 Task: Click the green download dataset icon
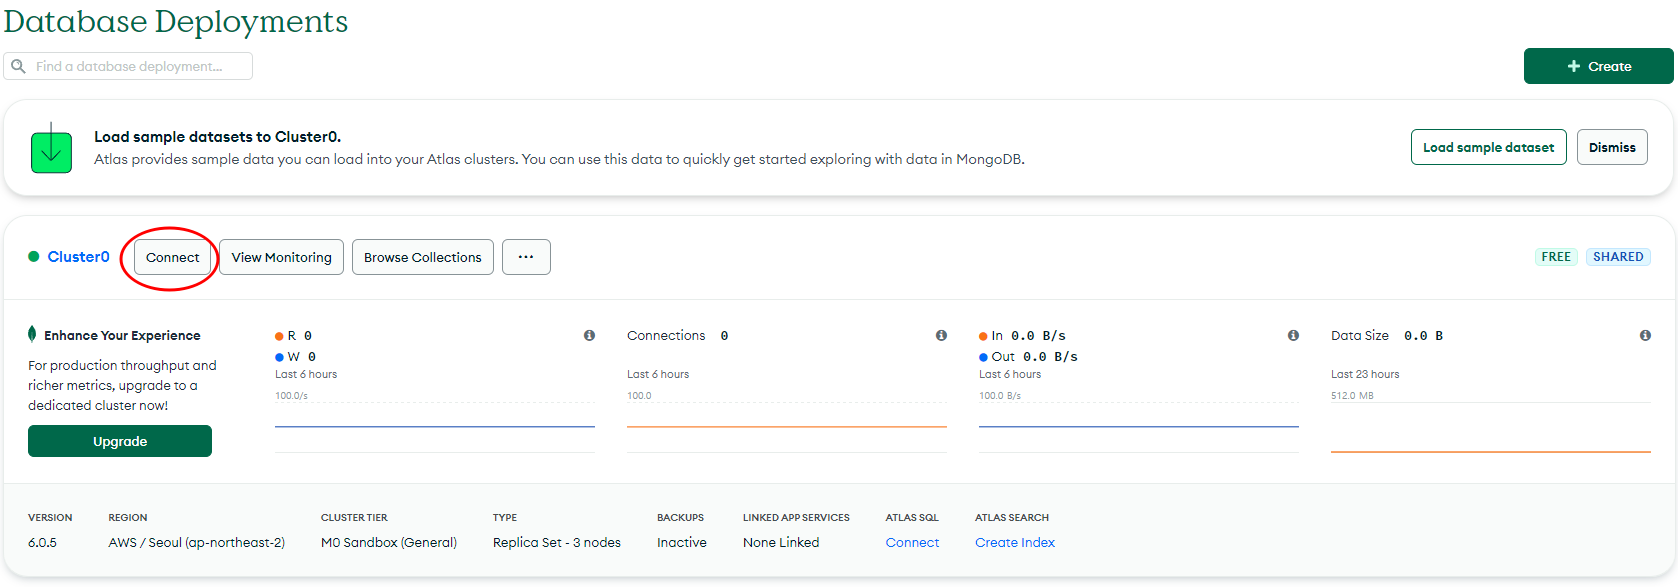(51, 148)
